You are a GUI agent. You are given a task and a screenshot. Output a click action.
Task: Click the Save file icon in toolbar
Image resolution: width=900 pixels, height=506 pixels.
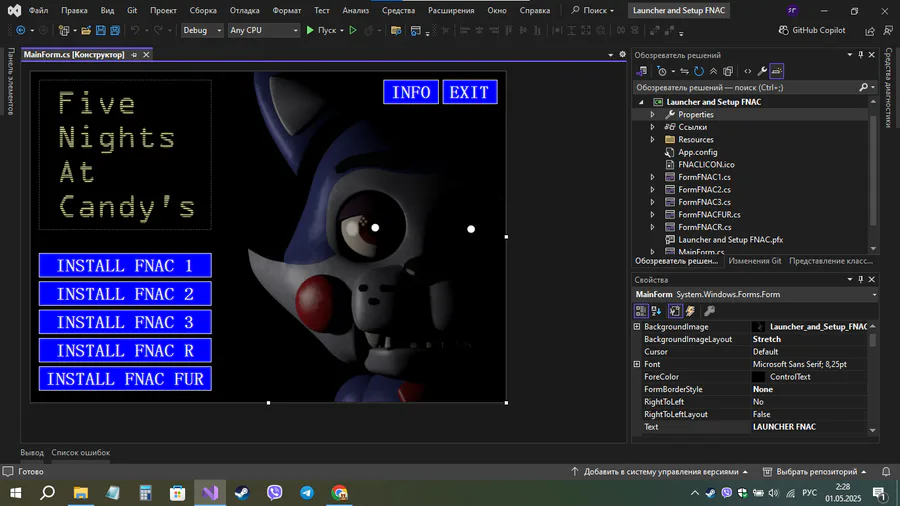[100, 30]
